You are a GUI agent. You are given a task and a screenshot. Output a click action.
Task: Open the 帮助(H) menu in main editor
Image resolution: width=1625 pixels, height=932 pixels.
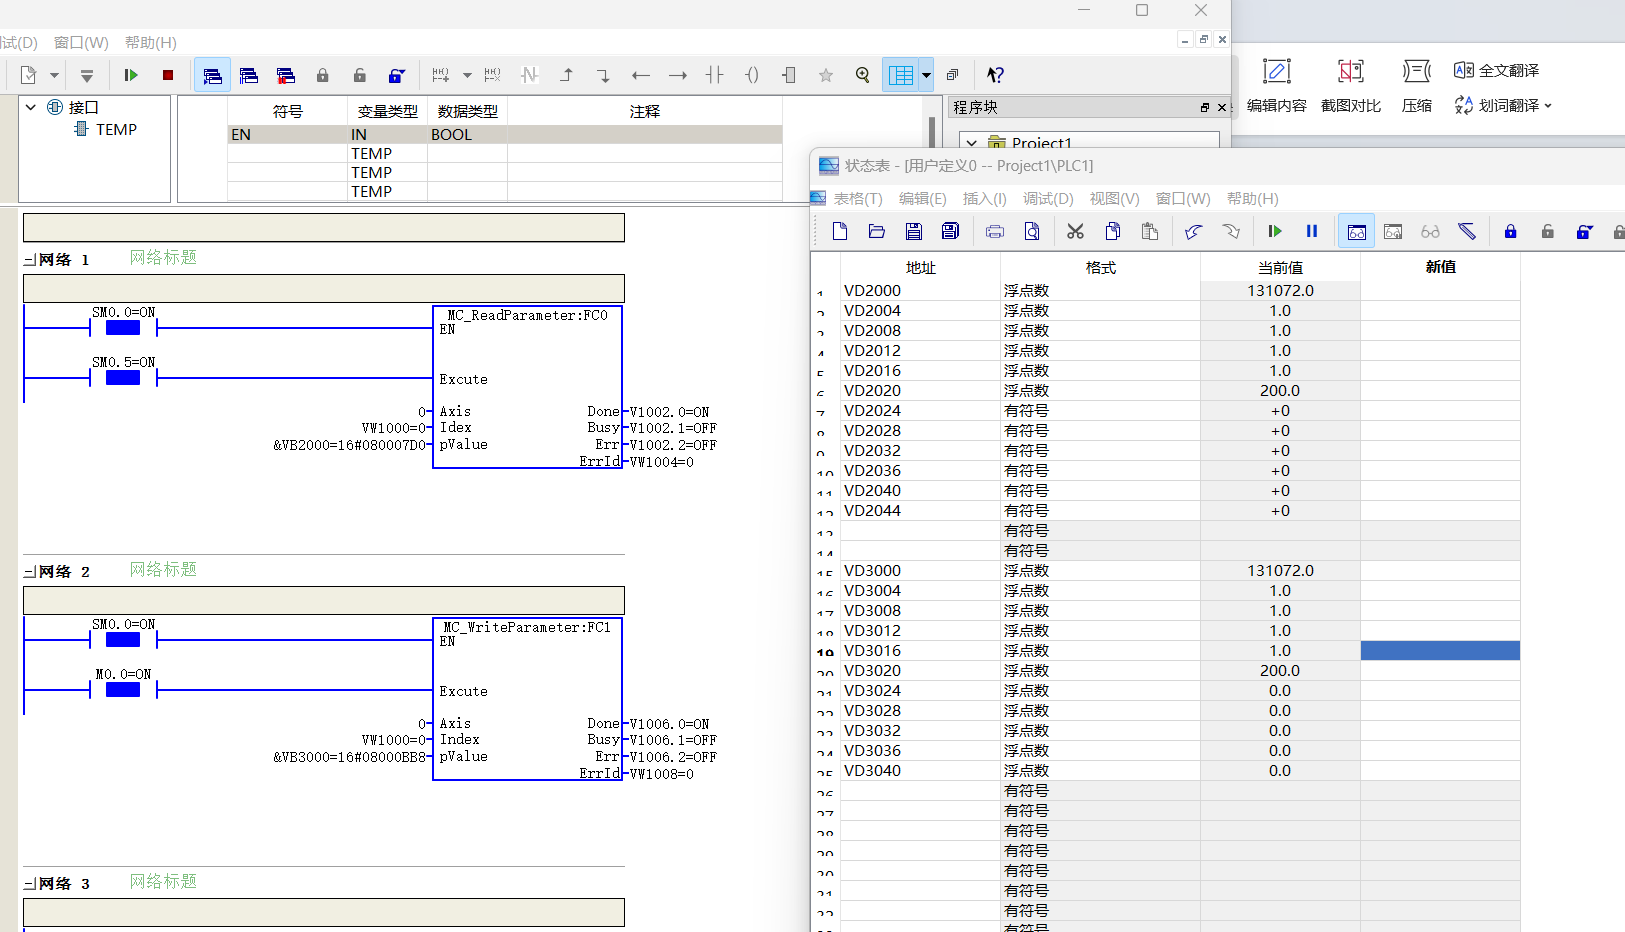click(151, 42)
